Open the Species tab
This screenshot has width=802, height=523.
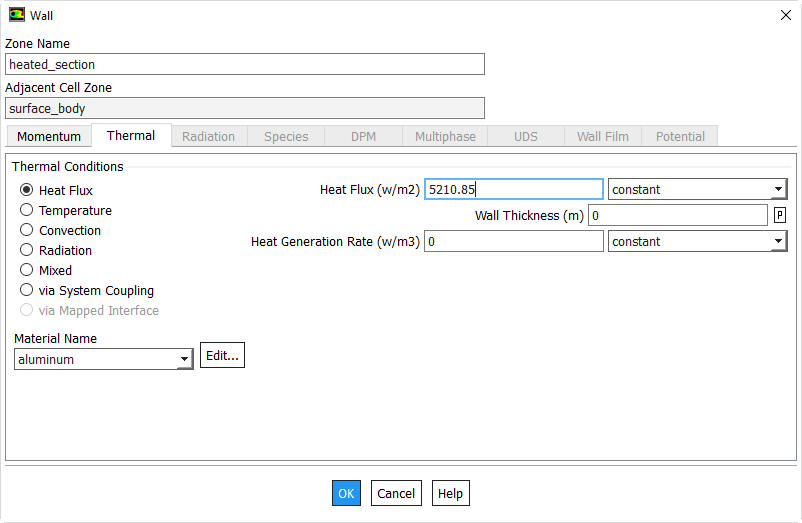(286, 137)
